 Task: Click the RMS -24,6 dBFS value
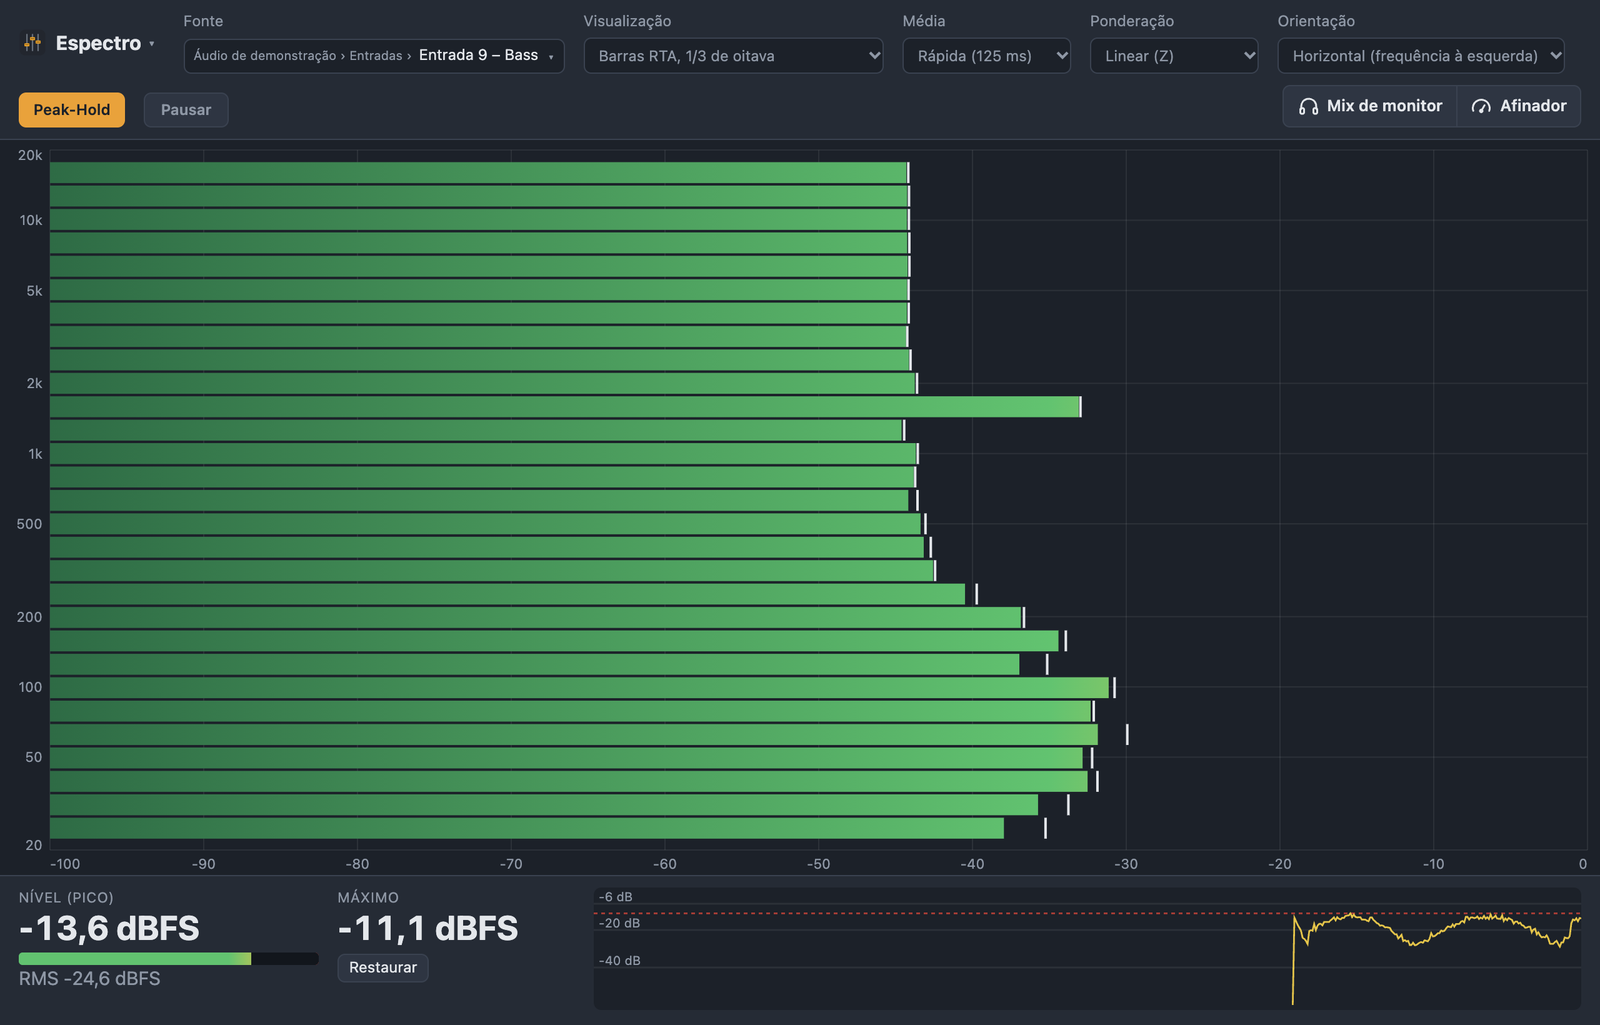(x=90, y=979)
